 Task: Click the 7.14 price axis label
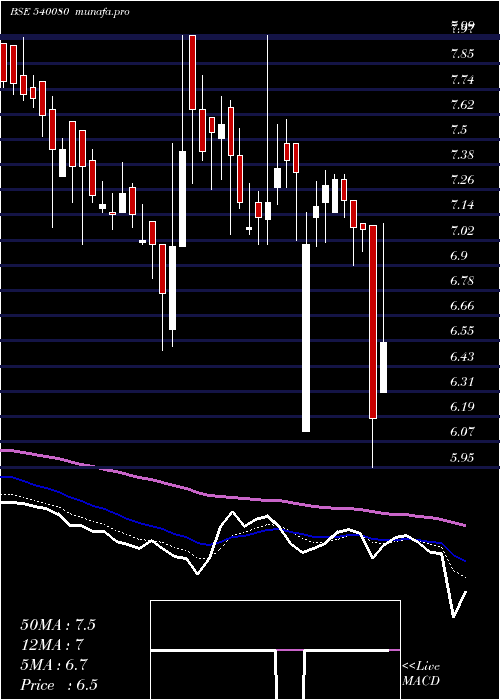pos(462,205)
